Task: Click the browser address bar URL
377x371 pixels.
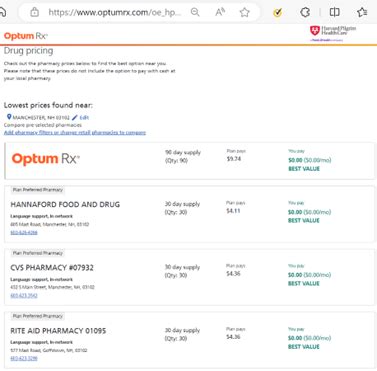Action: click(115, 13)
